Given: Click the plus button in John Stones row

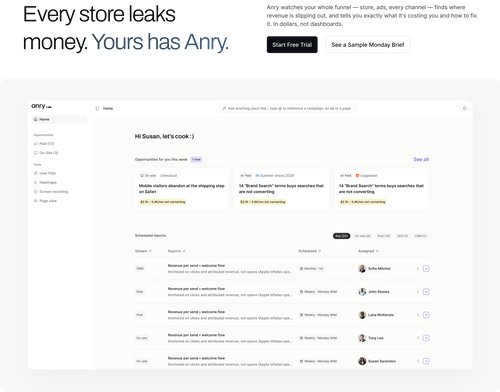Looking at the screenshot, I should pyautogui.click(x=426, y=292).
